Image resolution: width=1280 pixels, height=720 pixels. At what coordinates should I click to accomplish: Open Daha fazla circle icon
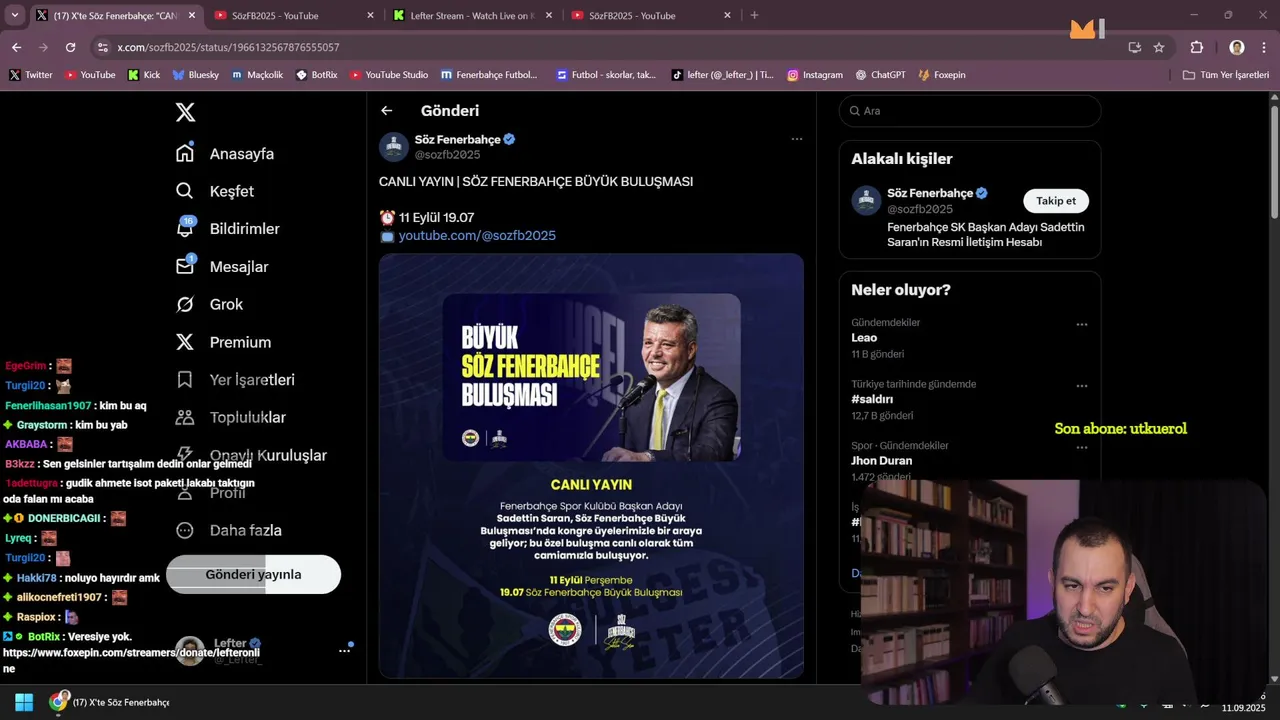tap(184, 530)
